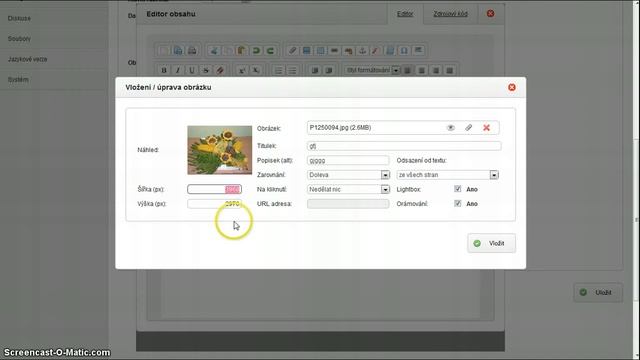
Task: Remove image with red X in Obrázek row
Action: click(x=486, y=128)
